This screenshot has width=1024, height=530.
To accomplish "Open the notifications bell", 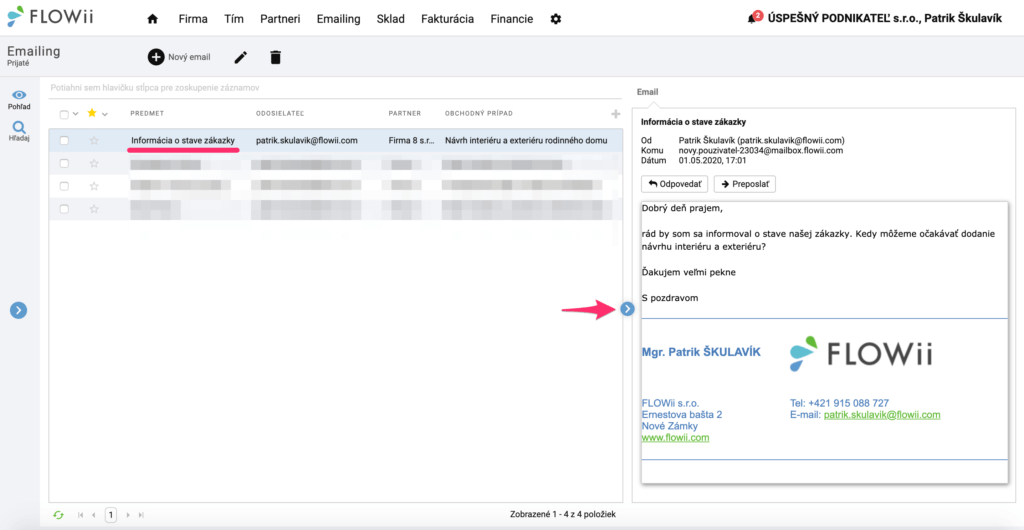I will point(752,18).
